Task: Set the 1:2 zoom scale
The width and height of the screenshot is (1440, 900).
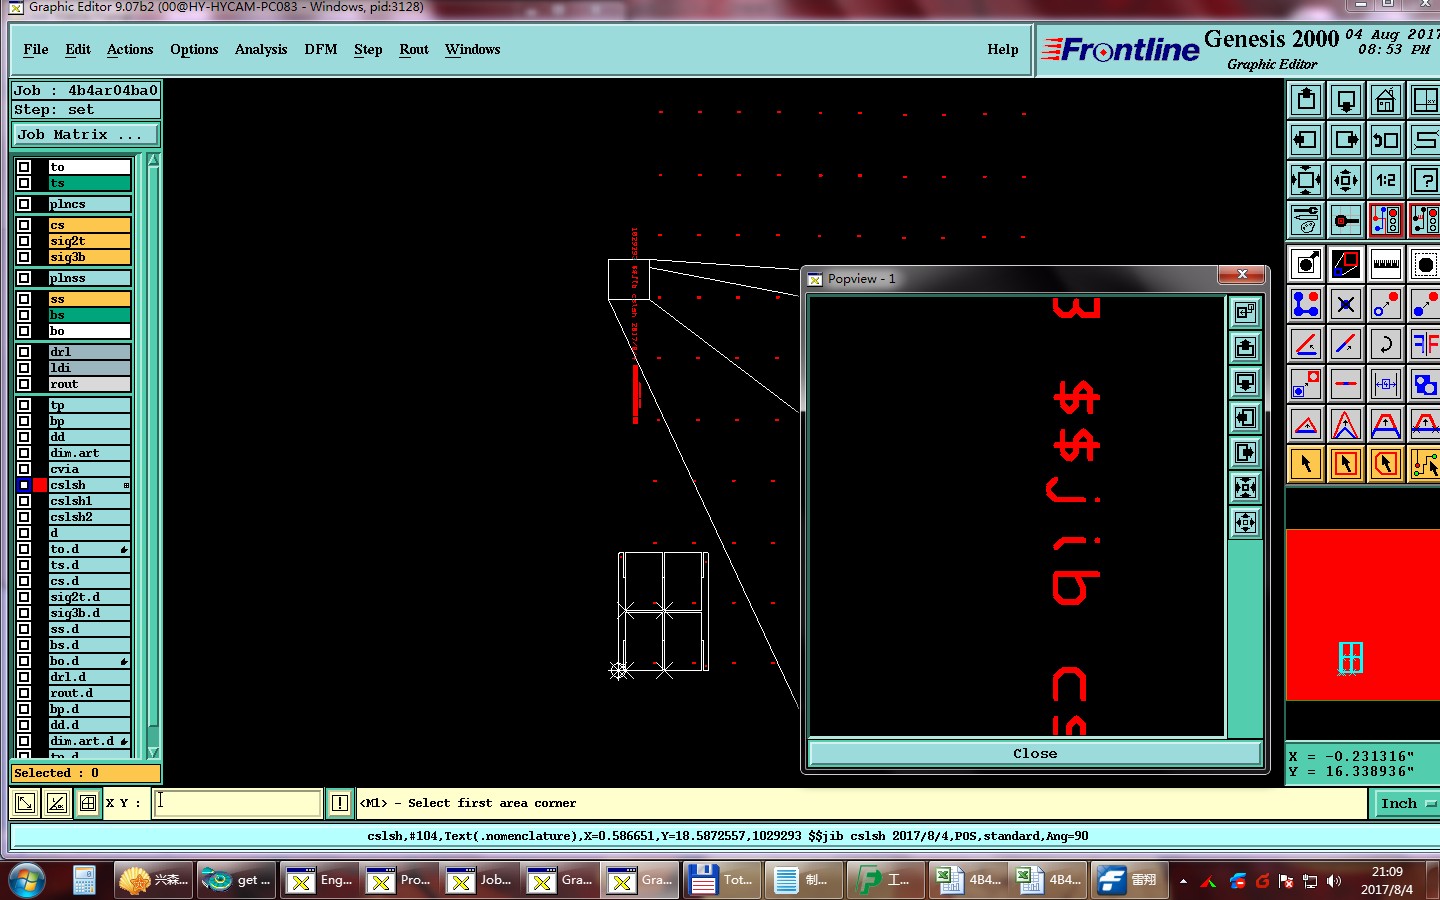Action: click(1386, 180)
